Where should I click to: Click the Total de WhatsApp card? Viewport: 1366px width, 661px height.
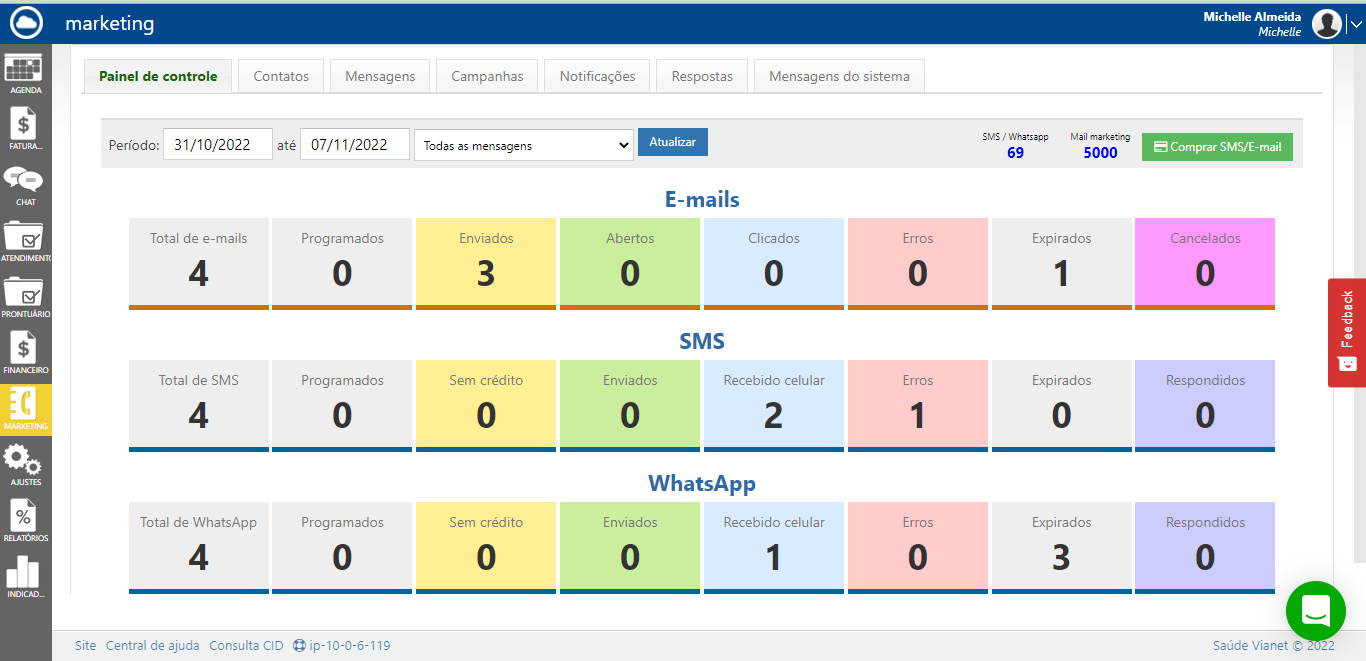199,548
